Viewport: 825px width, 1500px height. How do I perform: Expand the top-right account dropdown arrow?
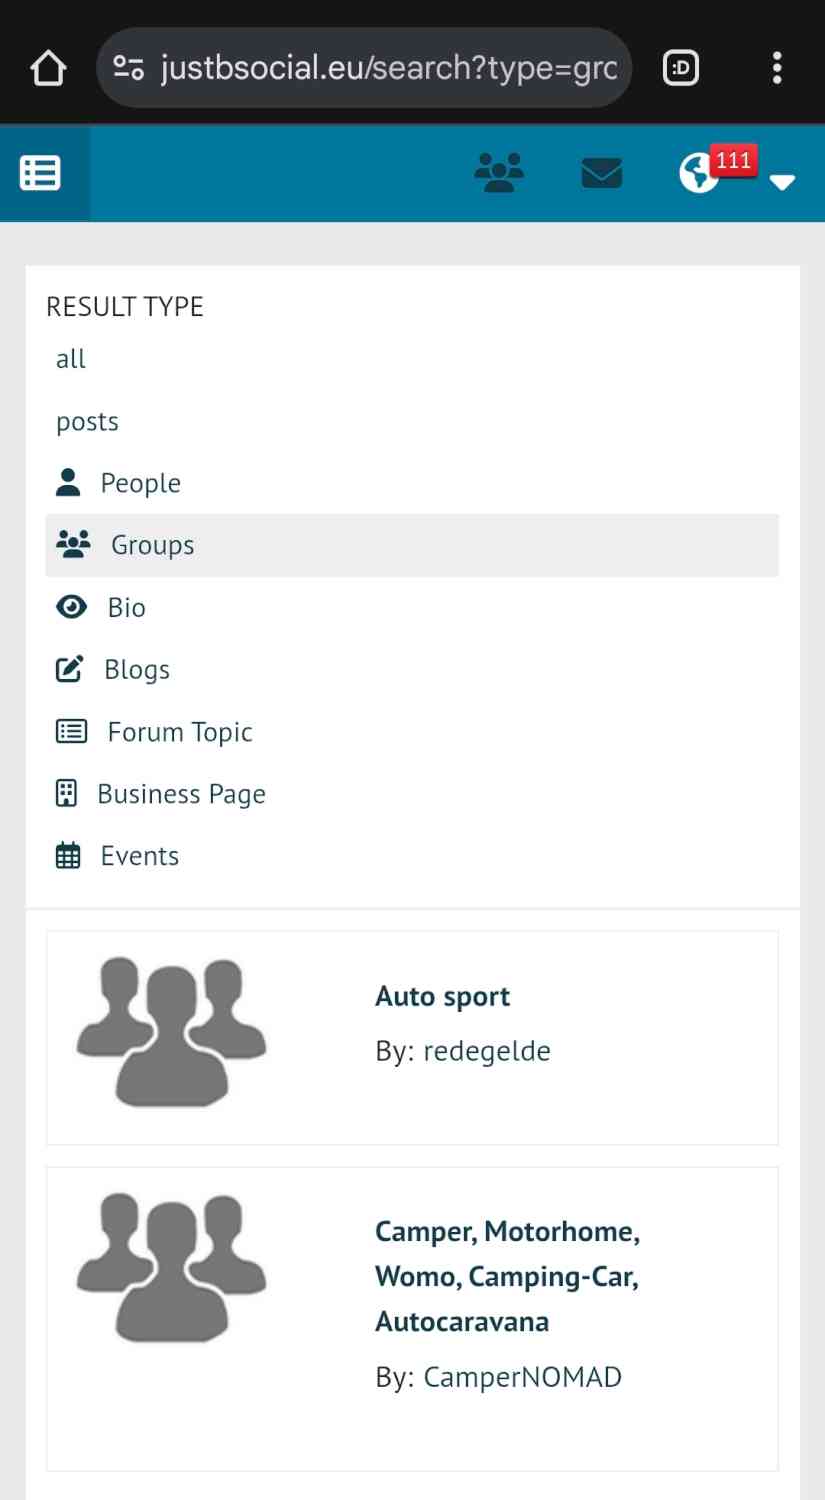coord(782,182)
